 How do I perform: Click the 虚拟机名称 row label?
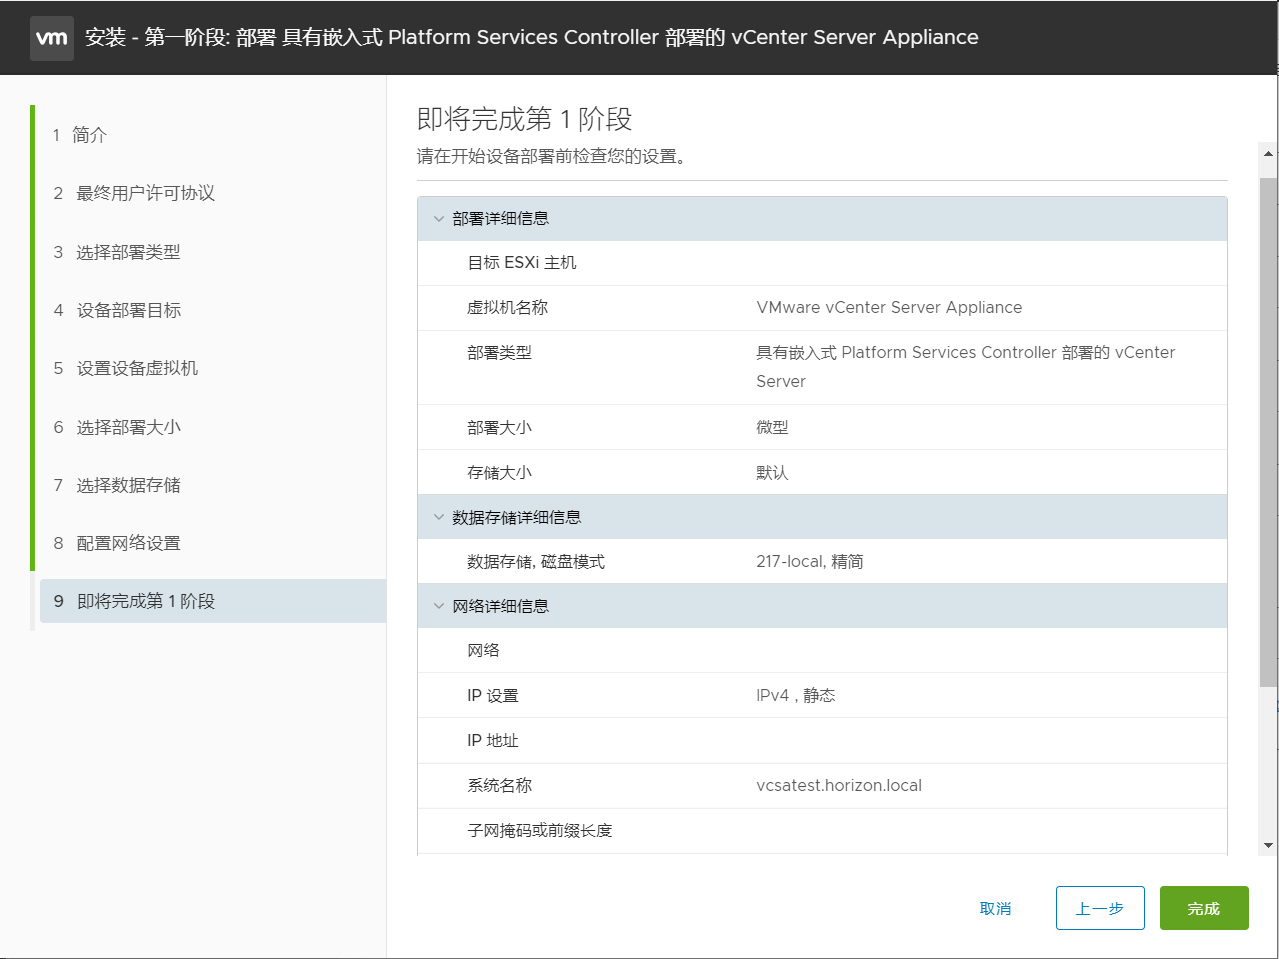tap(507, 308)
